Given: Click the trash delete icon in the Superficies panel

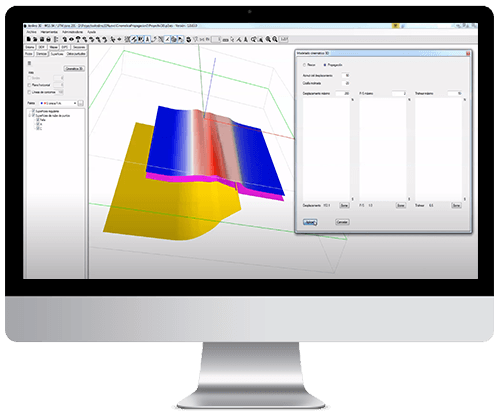Looking at the screenshot, I should pyautogui.click(x=29, y=63).
